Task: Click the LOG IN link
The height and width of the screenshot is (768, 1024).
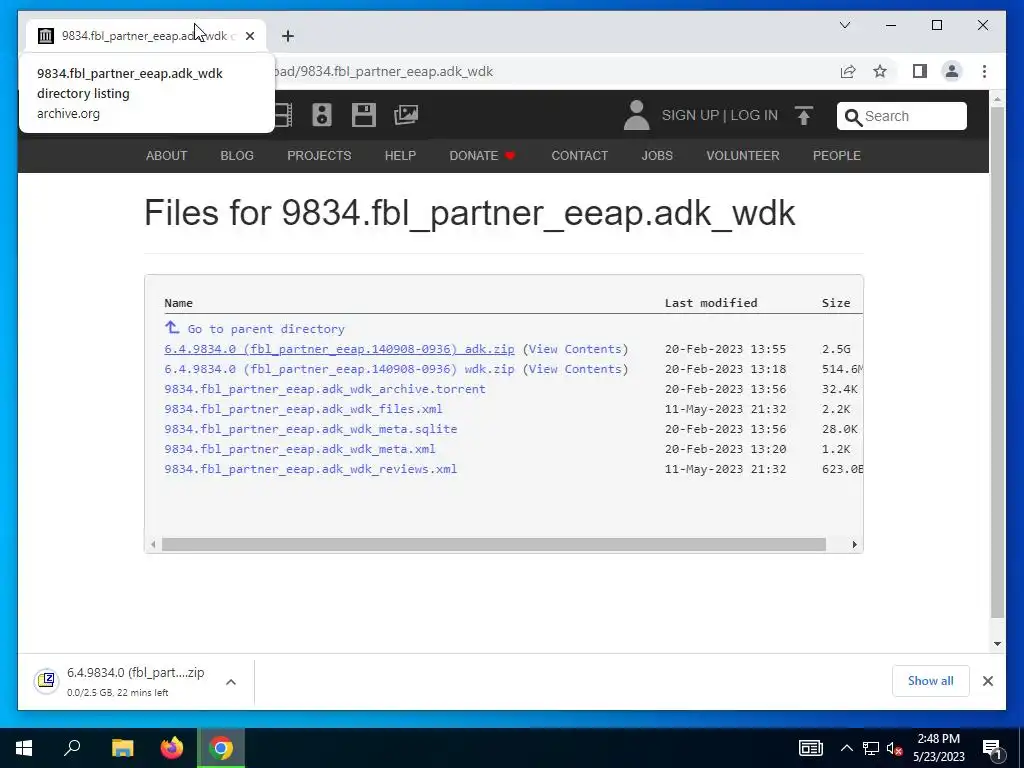Action: click(x=754, y=115)
